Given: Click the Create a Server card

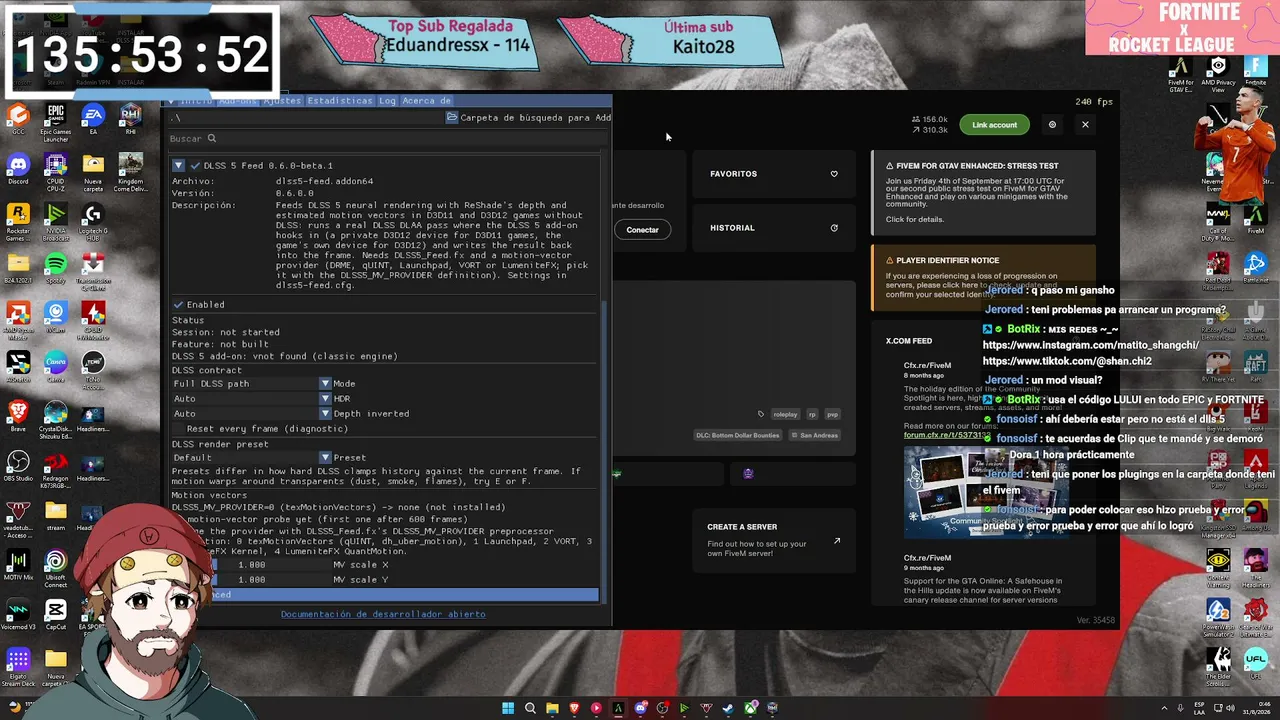Looking at the screenshot, I should pos(775,541).
